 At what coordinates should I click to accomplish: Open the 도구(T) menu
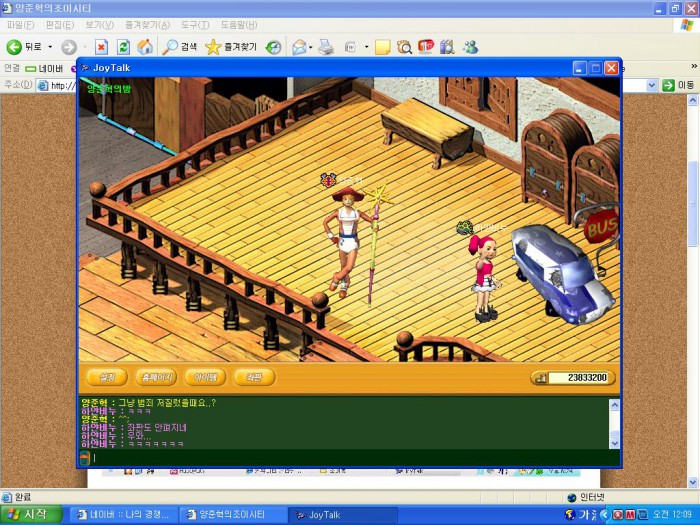(x=195, y=25)
